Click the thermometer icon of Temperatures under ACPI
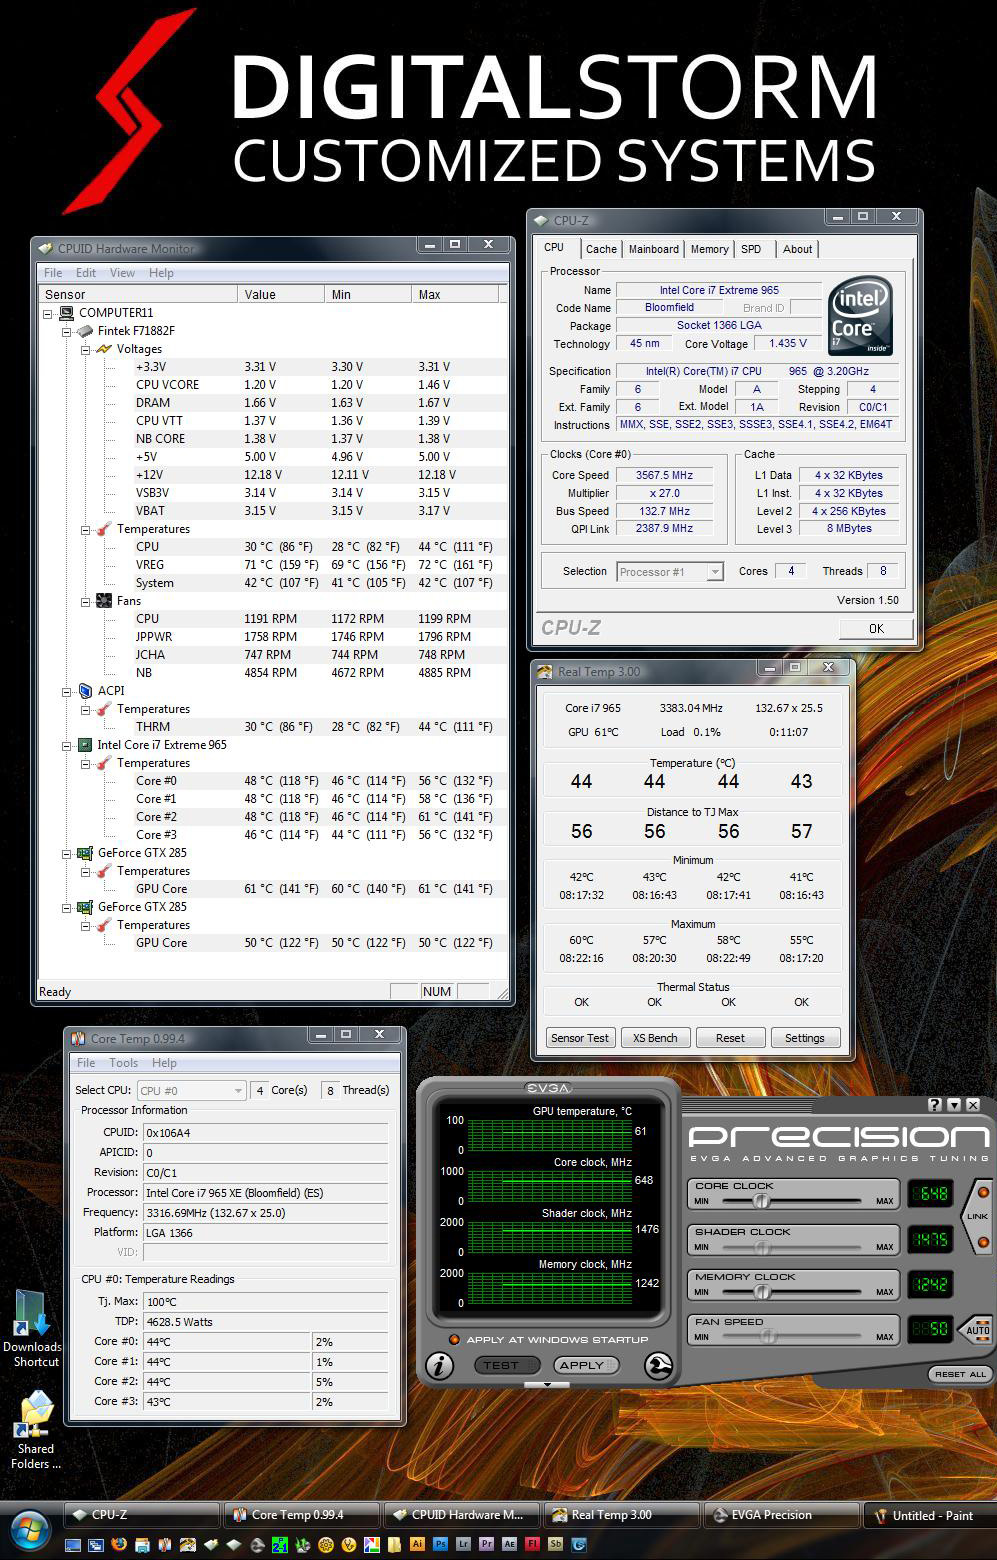Screen dimensions: 997x1560 point(104,708)
